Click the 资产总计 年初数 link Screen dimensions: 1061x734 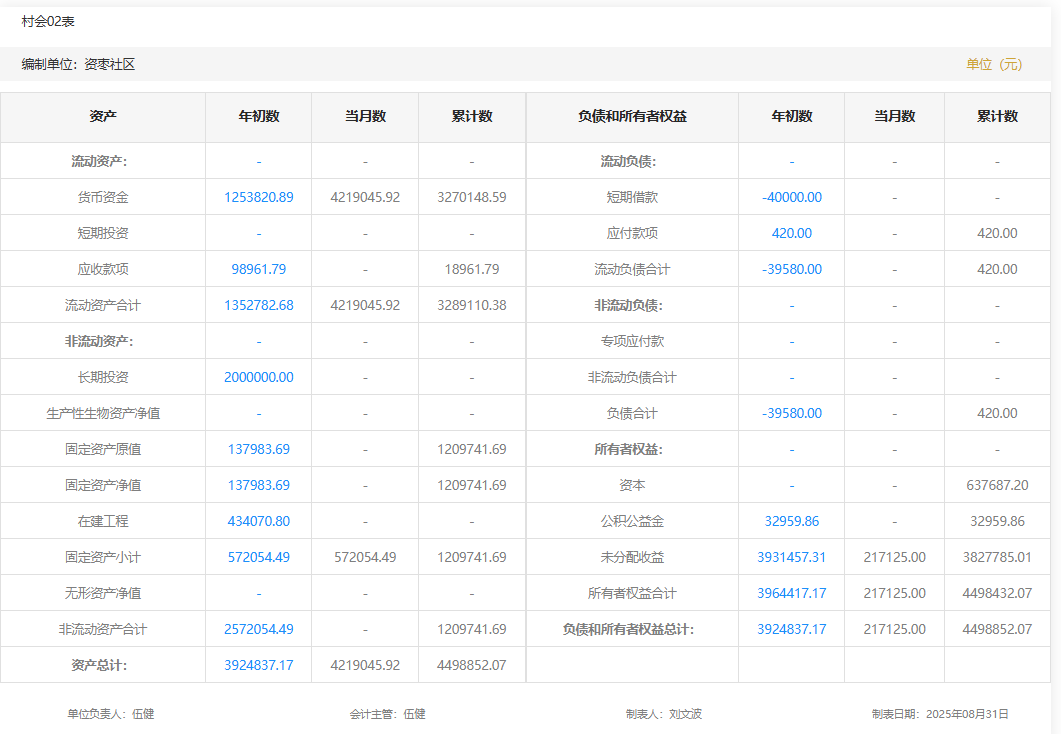pos(258,665)
